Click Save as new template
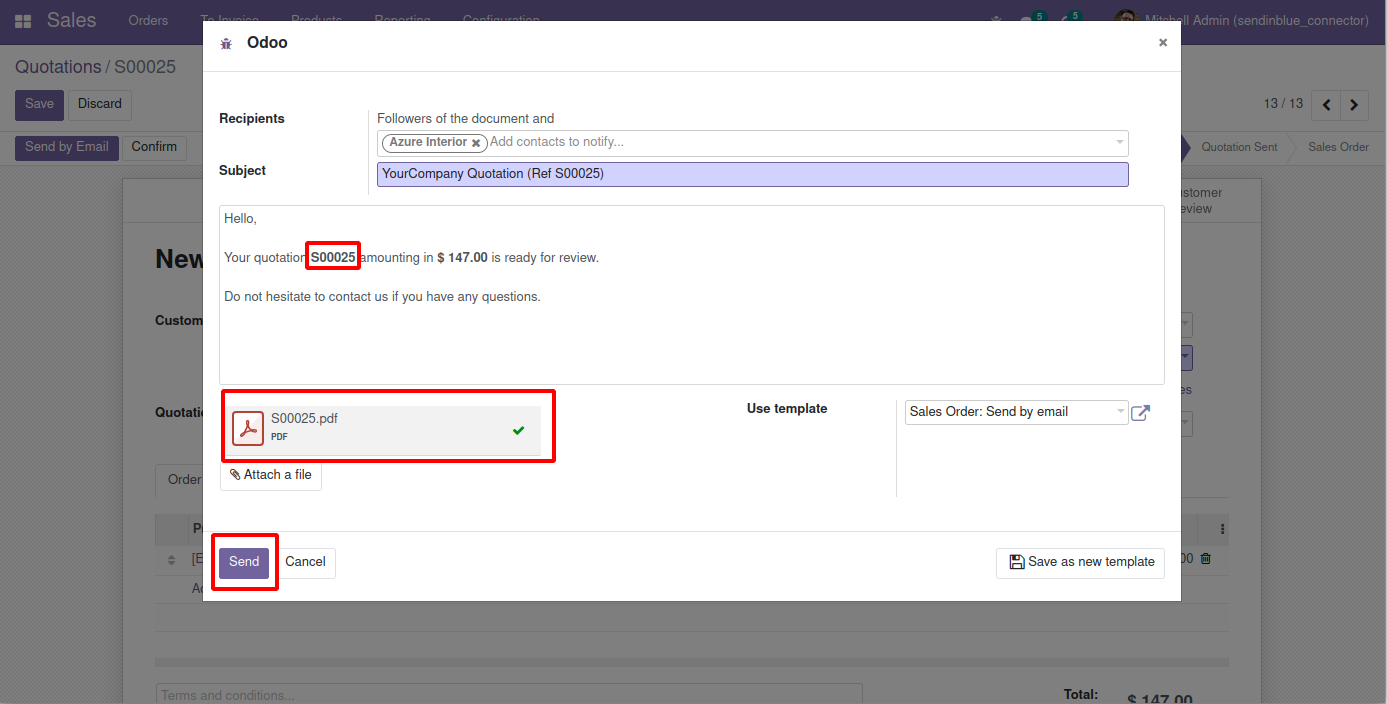The height and width of the screenshot is (704, 1387). [x=1080, y=562]
